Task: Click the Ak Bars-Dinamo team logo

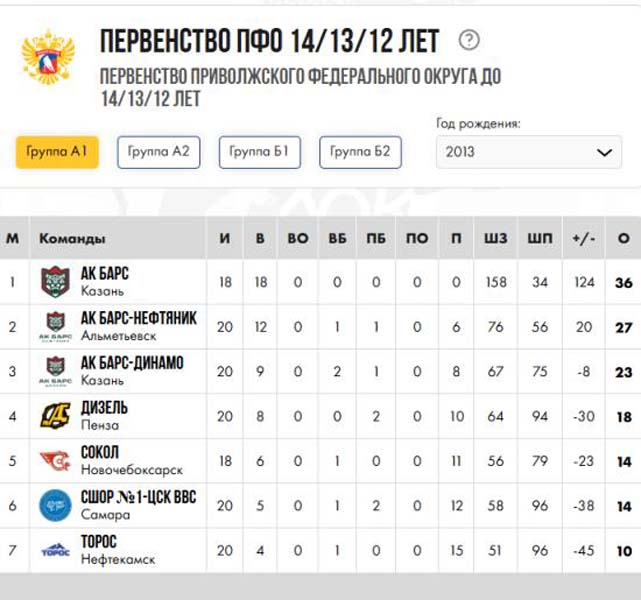Action: tap(55, 369)
